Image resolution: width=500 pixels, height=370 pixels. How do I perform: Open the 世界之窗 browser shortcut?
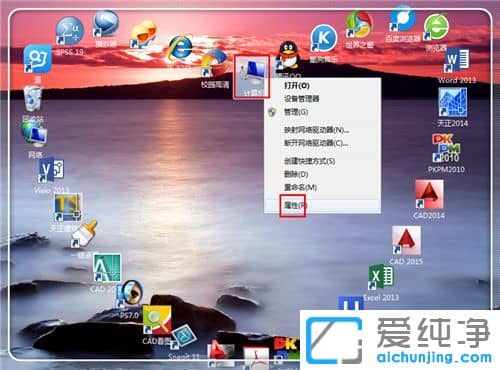pyautogui.click(x=359, y=25)
